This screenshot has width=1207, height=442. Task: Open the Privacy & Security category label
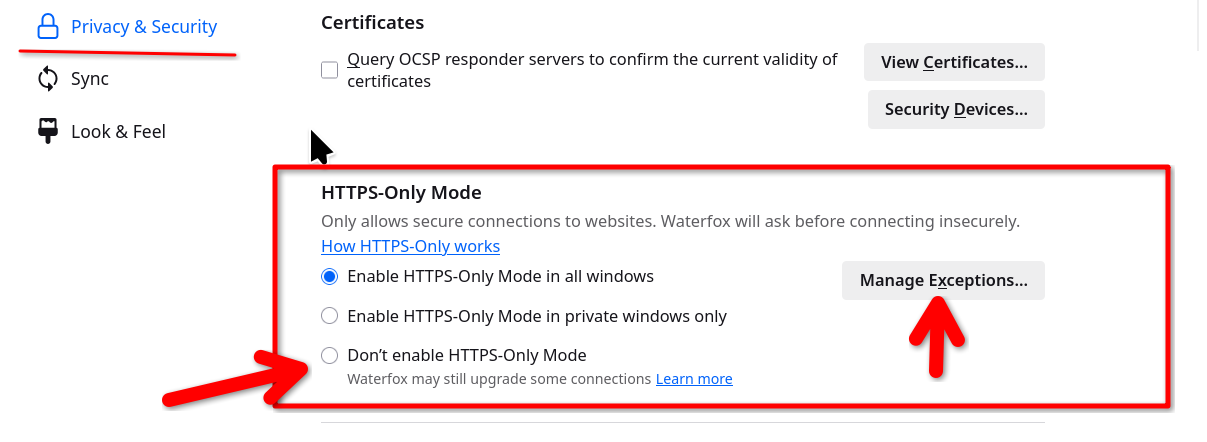[x=143, y=27]
